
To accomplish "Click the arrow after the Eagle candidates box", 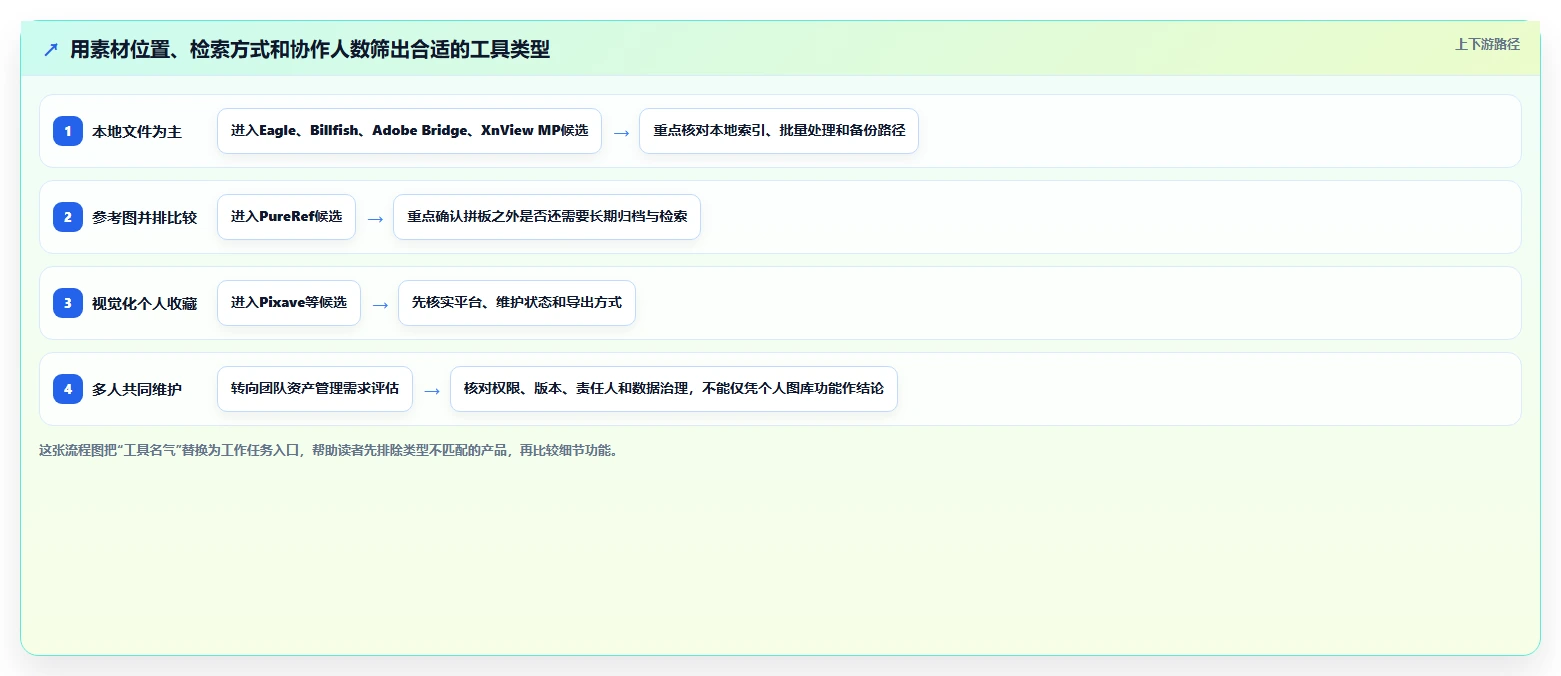I will (621, 132).
